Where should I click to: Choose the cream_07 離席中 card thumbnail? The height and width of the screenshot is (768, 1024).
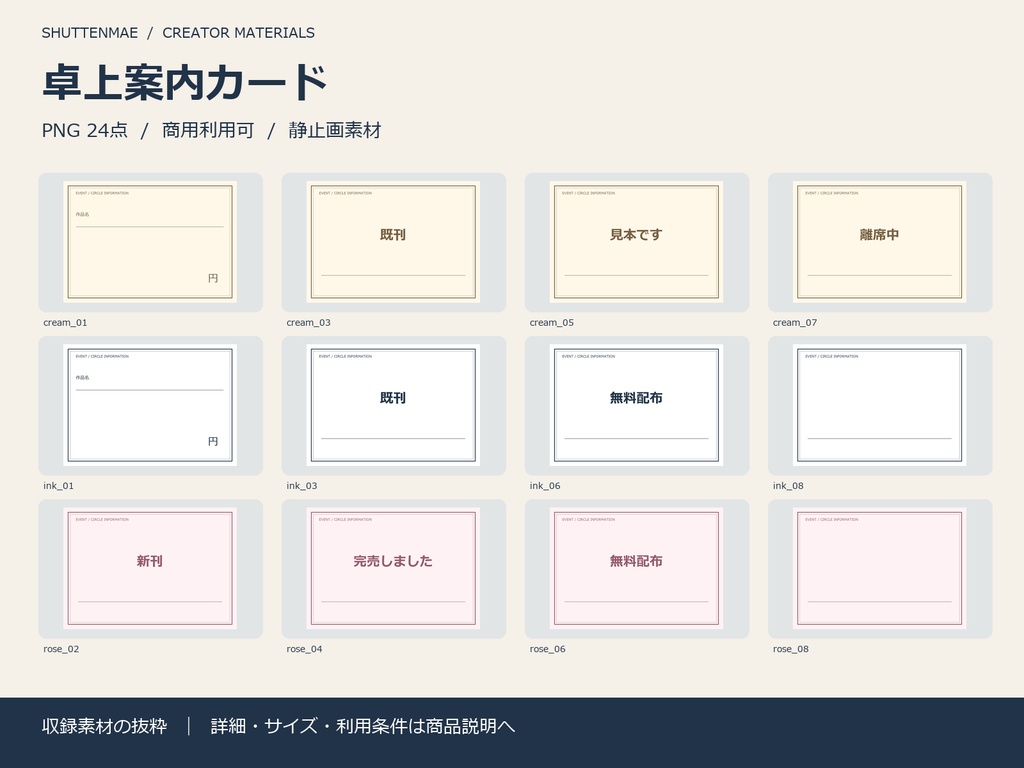pos(880,242)
